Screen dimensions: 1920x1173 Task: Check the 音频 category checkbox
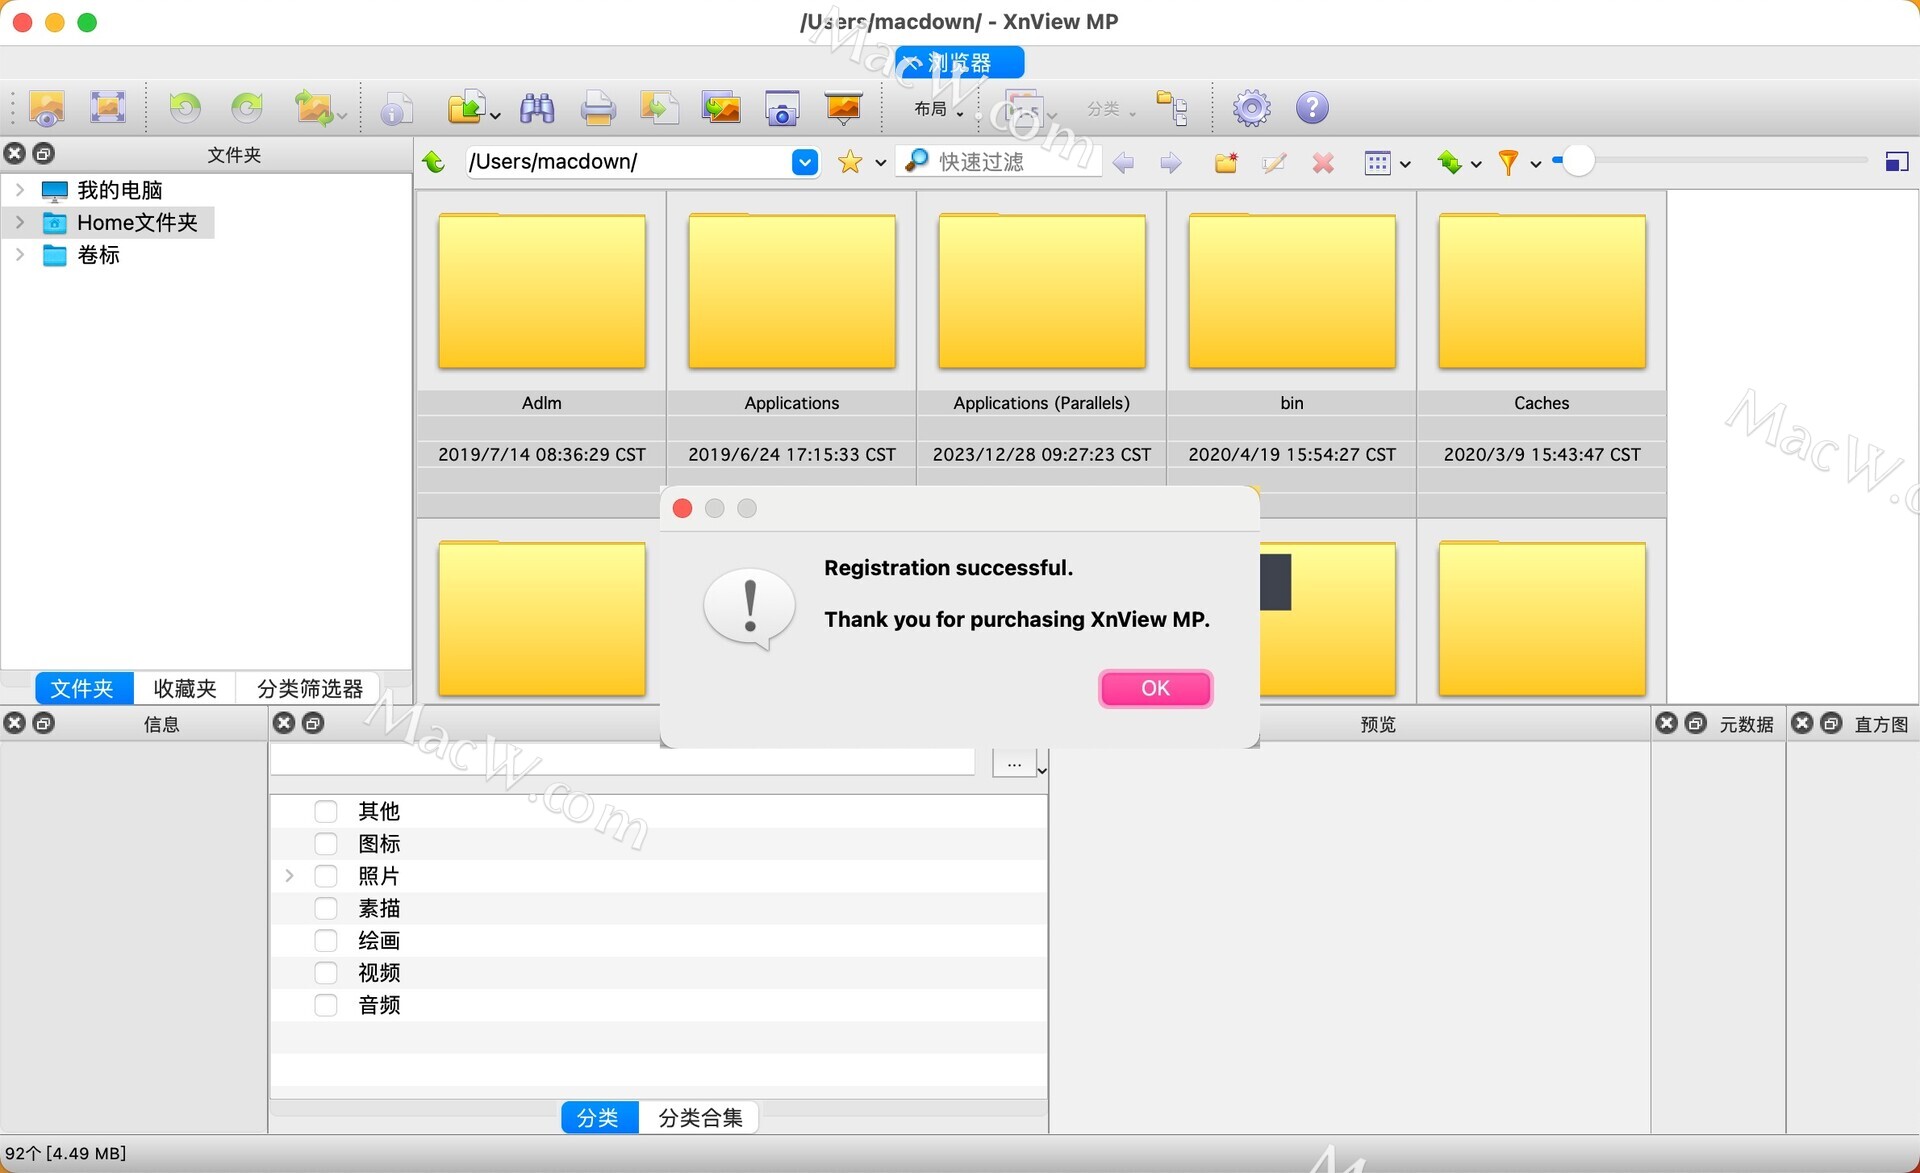pos(325,1005)
